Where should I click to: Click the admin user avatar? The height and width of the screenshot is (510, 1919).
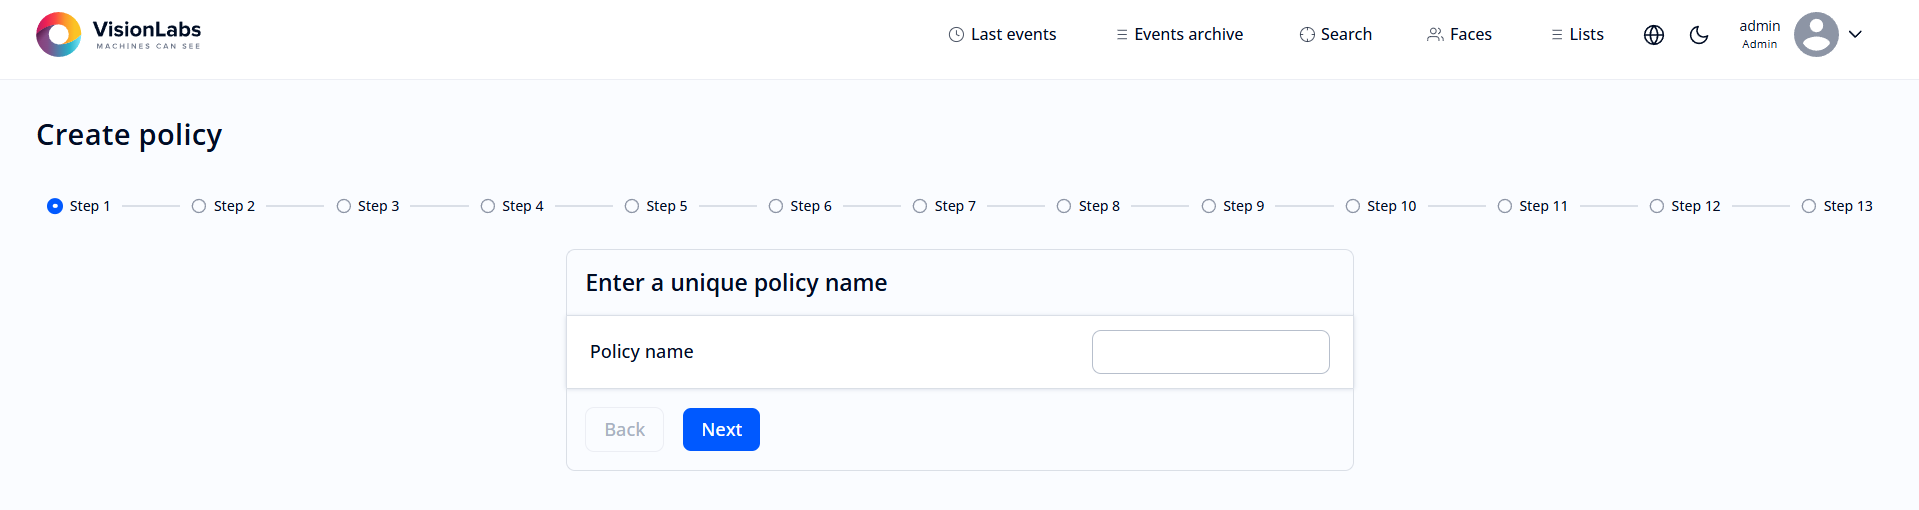[1815, 35]
